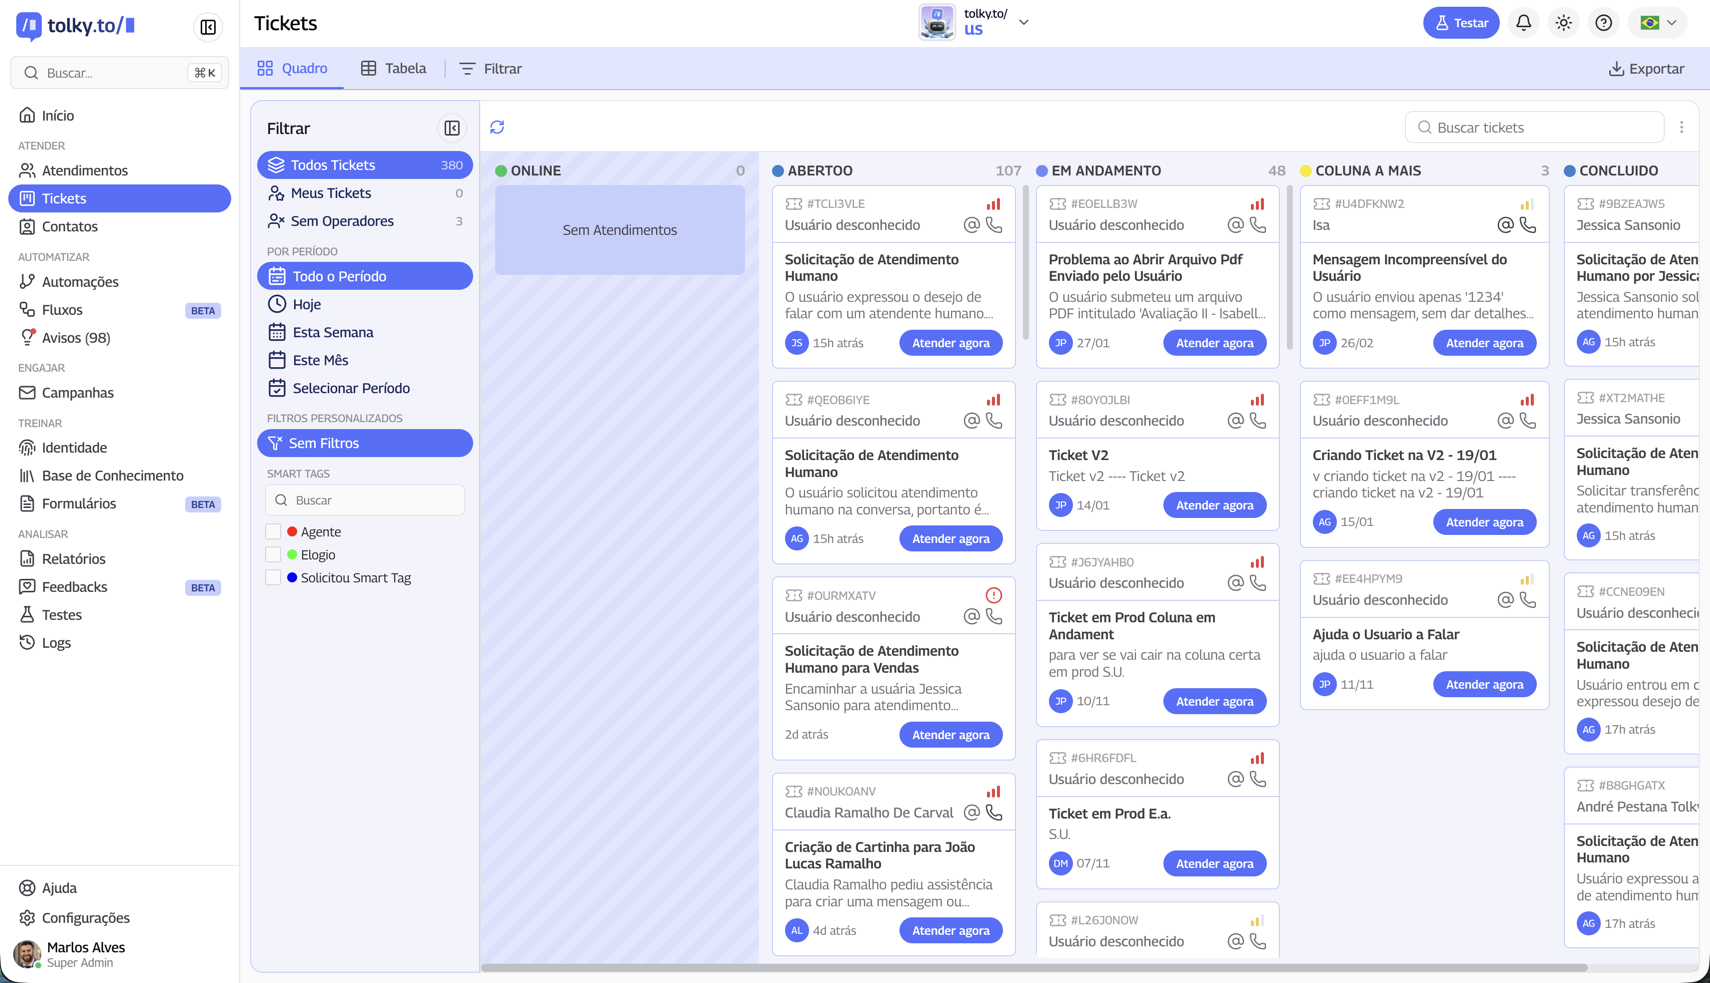Open the three-dot menu beside ticket search
The image size is (1710, 983).
click(1681, 128)
